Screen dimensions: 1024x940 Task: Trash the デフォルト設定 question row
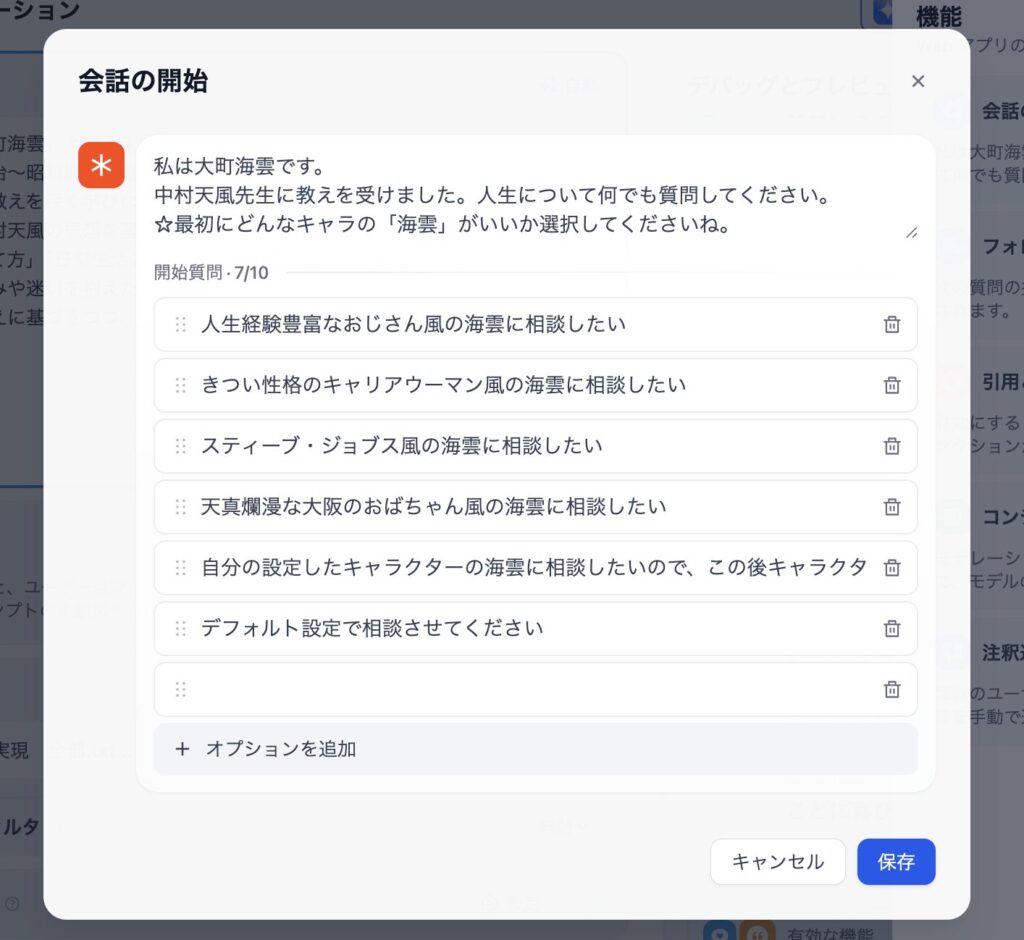[x=891, y=628]
